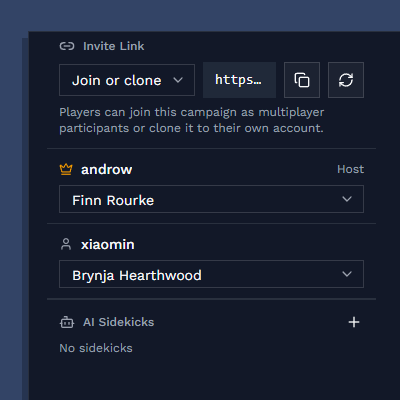
Task: Click the person icon beside xiaomin
Action: point(66,244)
